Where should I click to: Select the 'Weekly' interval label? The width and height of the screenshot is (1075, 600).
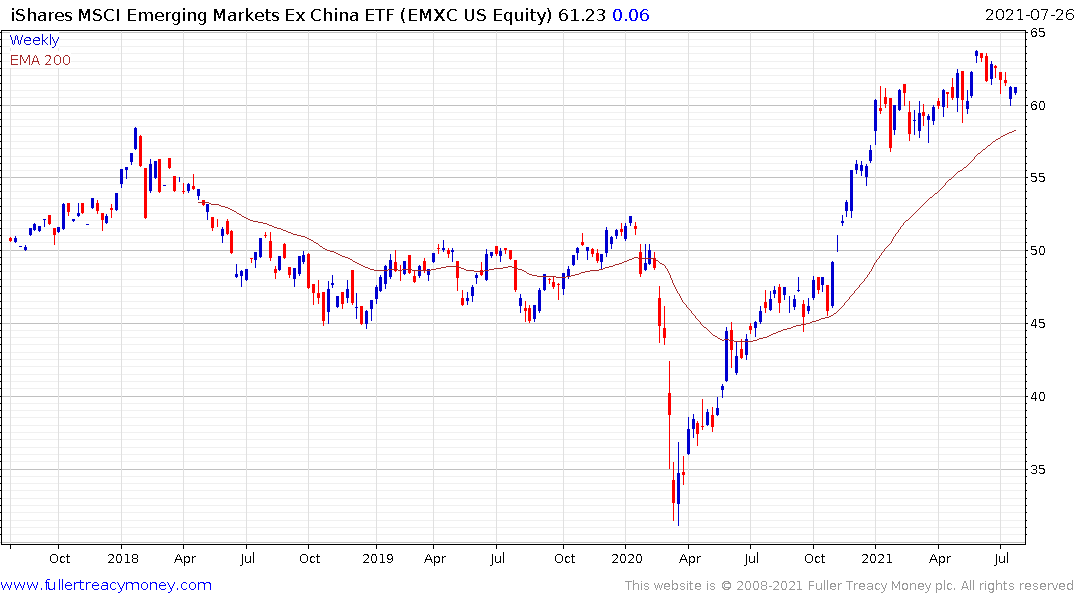[34, 40]
